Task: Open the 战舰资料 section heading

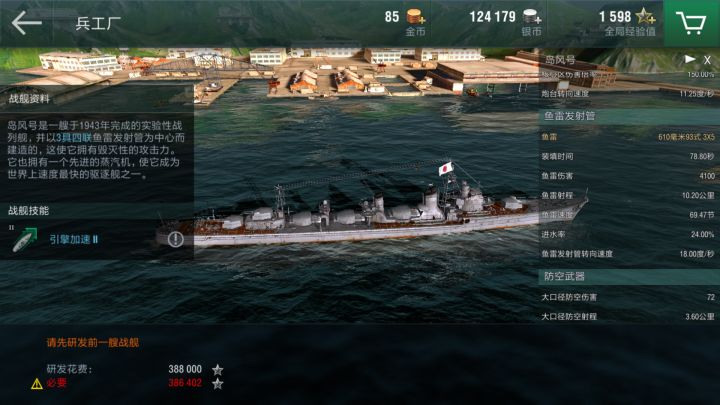Action: click(29, 99)
